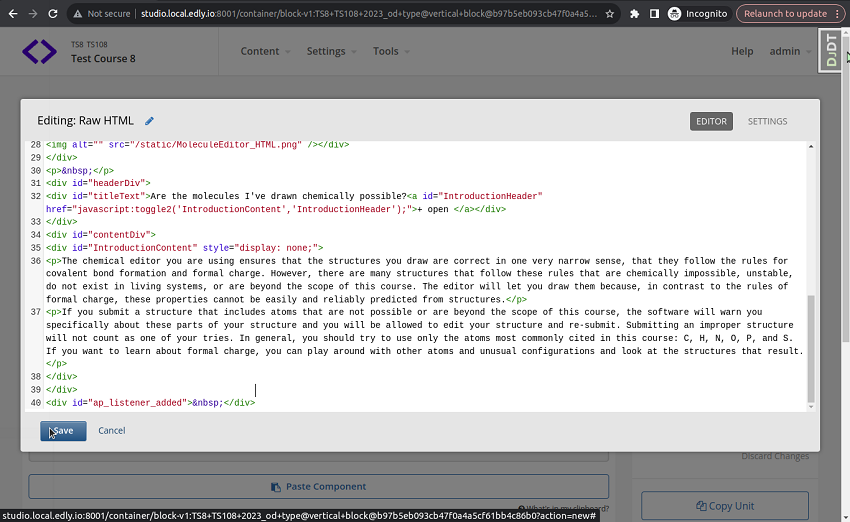Open the Studio logo home link
Screen dimensions: 850x522
click(x=40, y=51)
